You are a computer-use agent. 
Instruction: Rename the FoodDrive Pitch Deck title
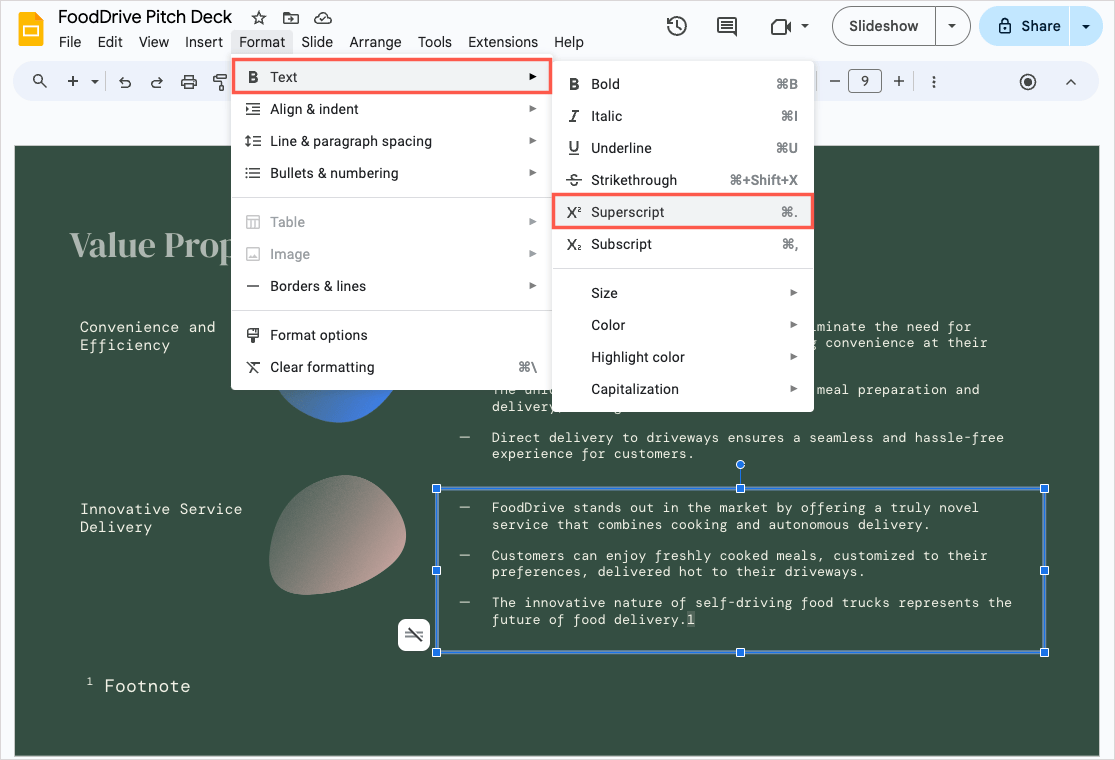[145, 17]
